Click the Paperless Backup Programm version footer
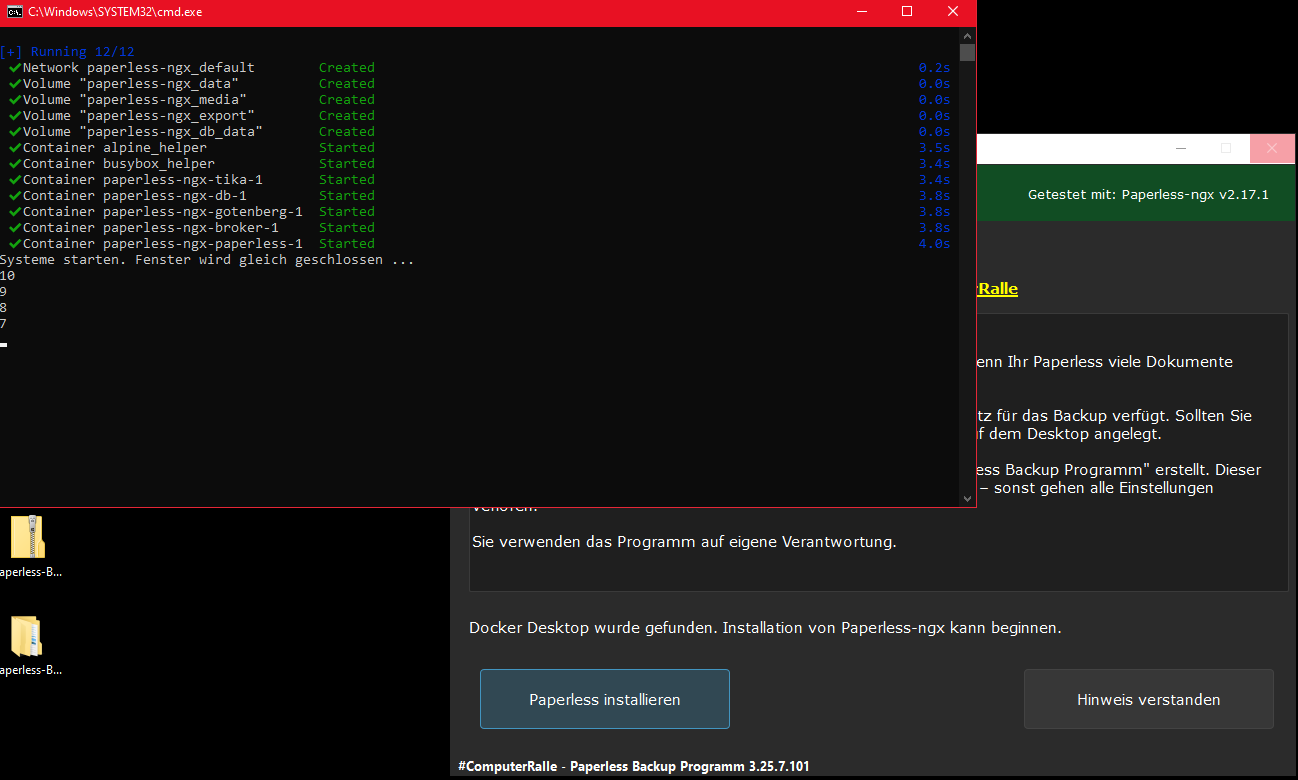This screenshot has height=780, width=1298. tap(634, 766)
